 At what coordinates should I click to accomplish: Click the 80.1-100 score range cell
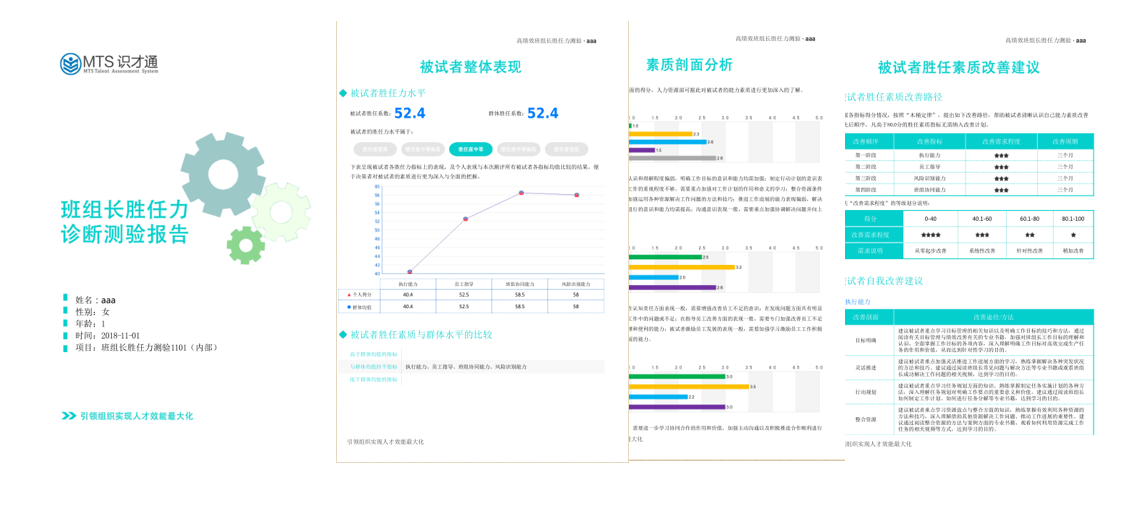(1072, 217)
